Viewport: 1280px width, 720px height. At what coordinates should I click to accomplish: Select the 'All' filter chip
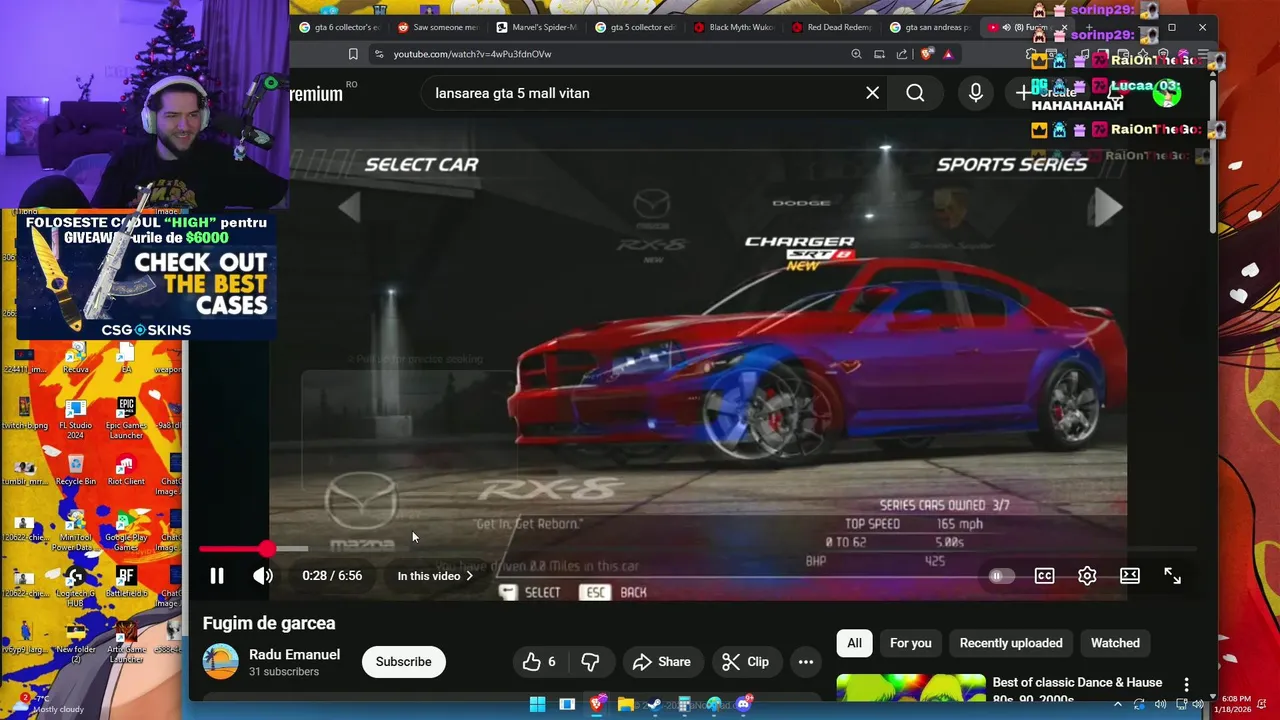[x=854, y=643]
